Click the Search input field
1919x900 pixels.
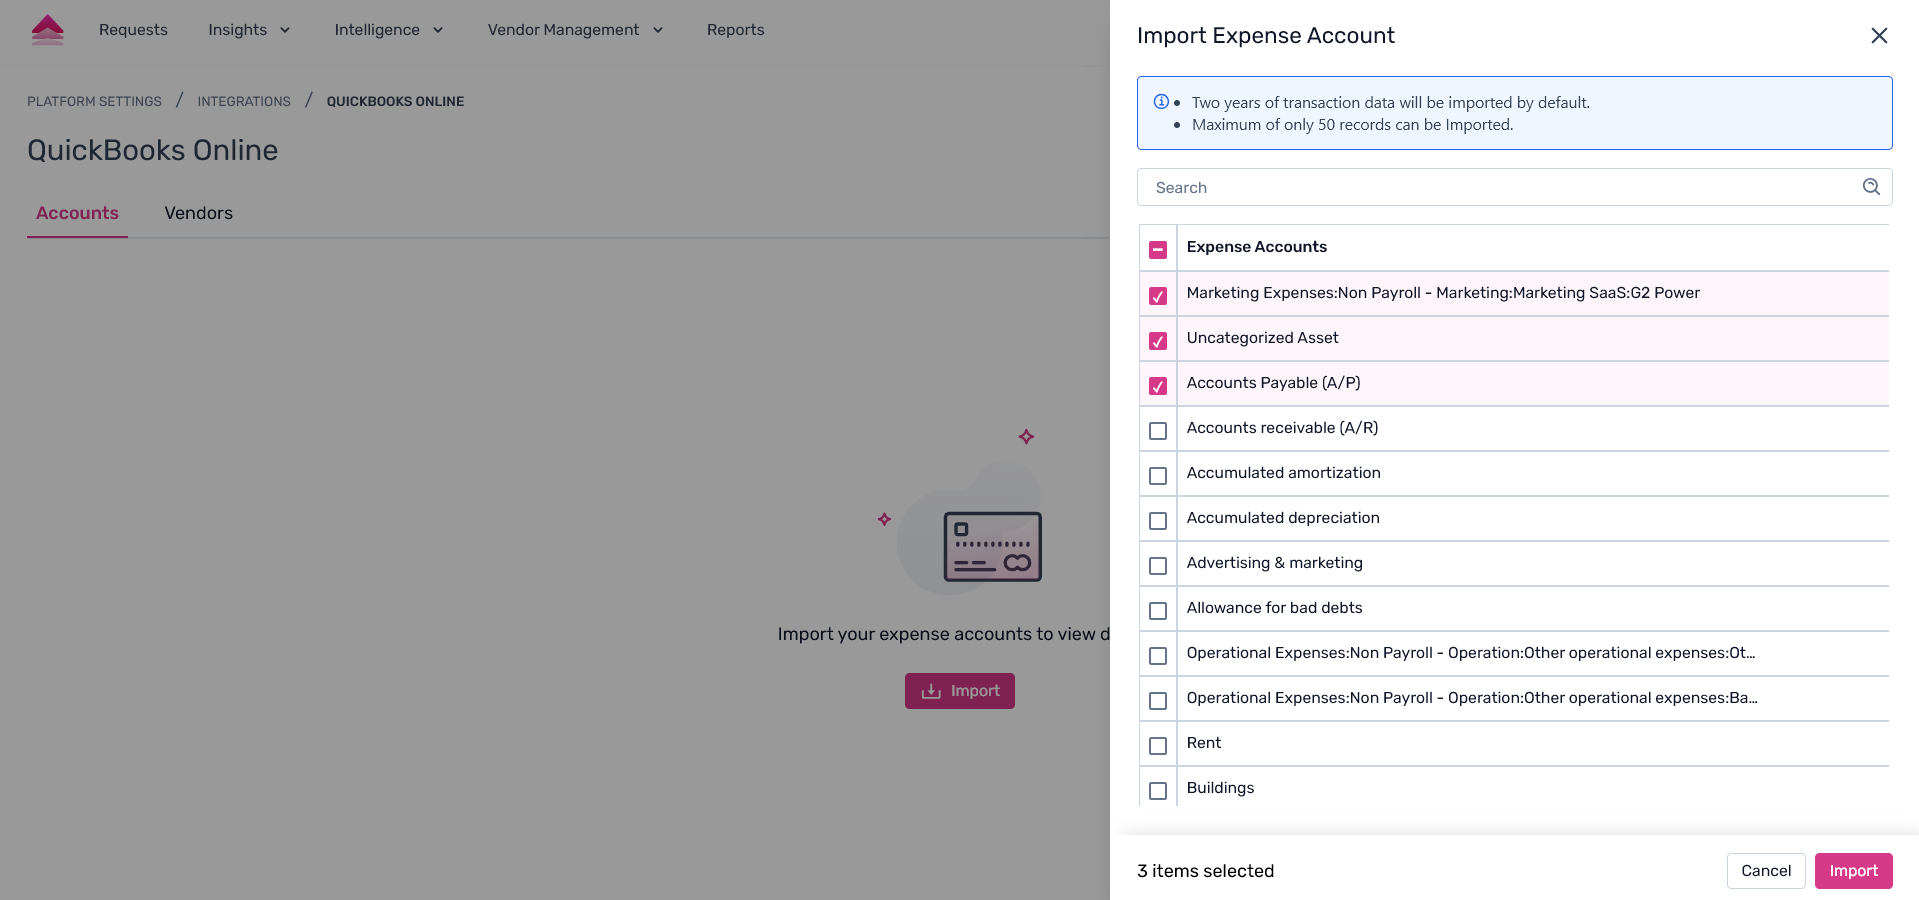click(1500, 187)
